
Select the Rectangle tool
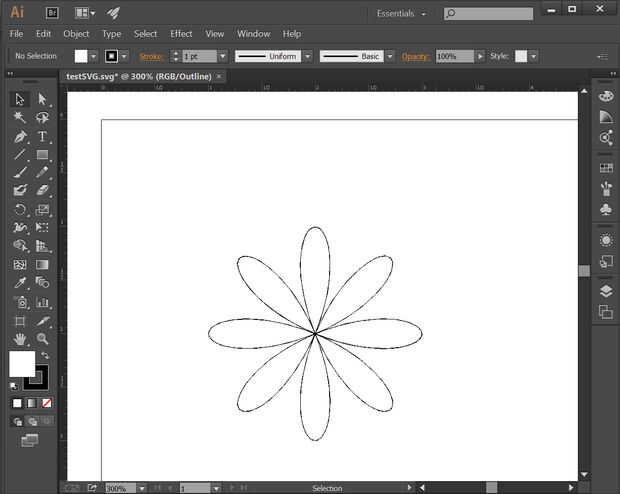point(42,154)
